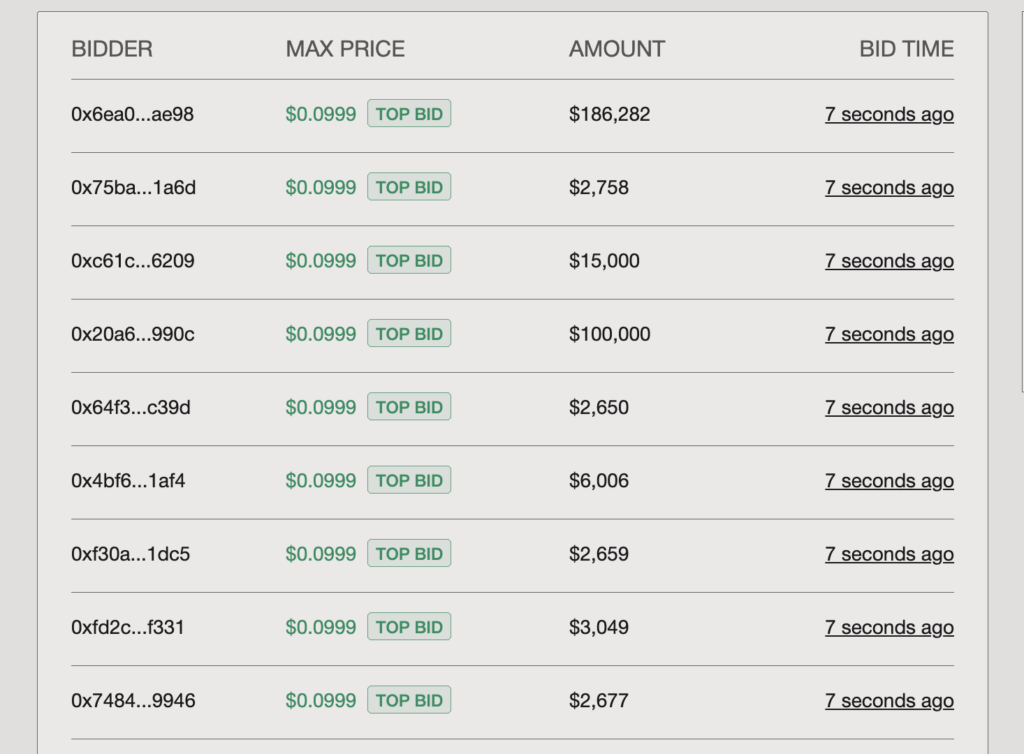
Task: Click bid time link for the $100,000 bid
Action: 888,335
